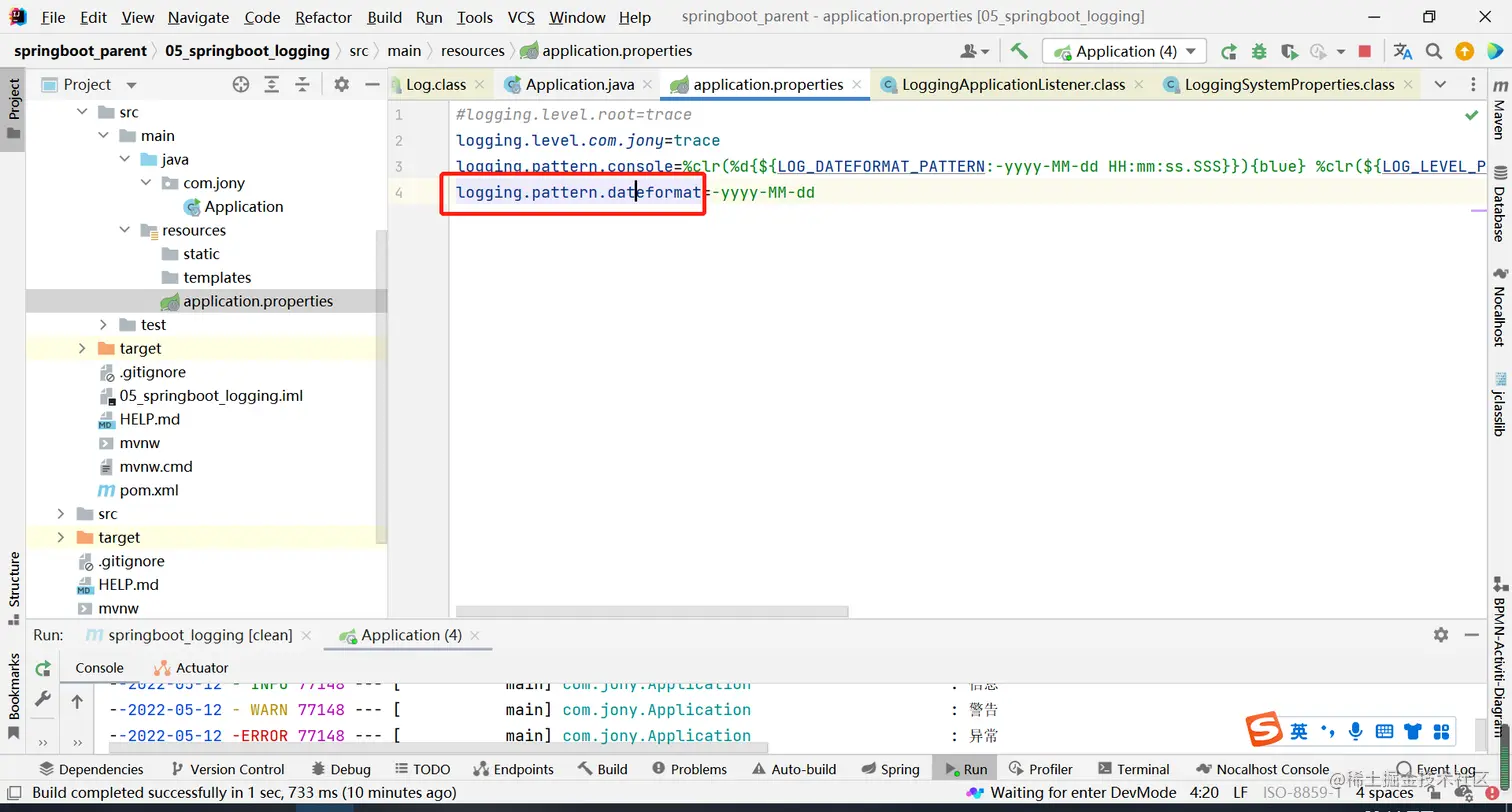Open Database tool window

pyautogui.click(x=1499, y=203)
